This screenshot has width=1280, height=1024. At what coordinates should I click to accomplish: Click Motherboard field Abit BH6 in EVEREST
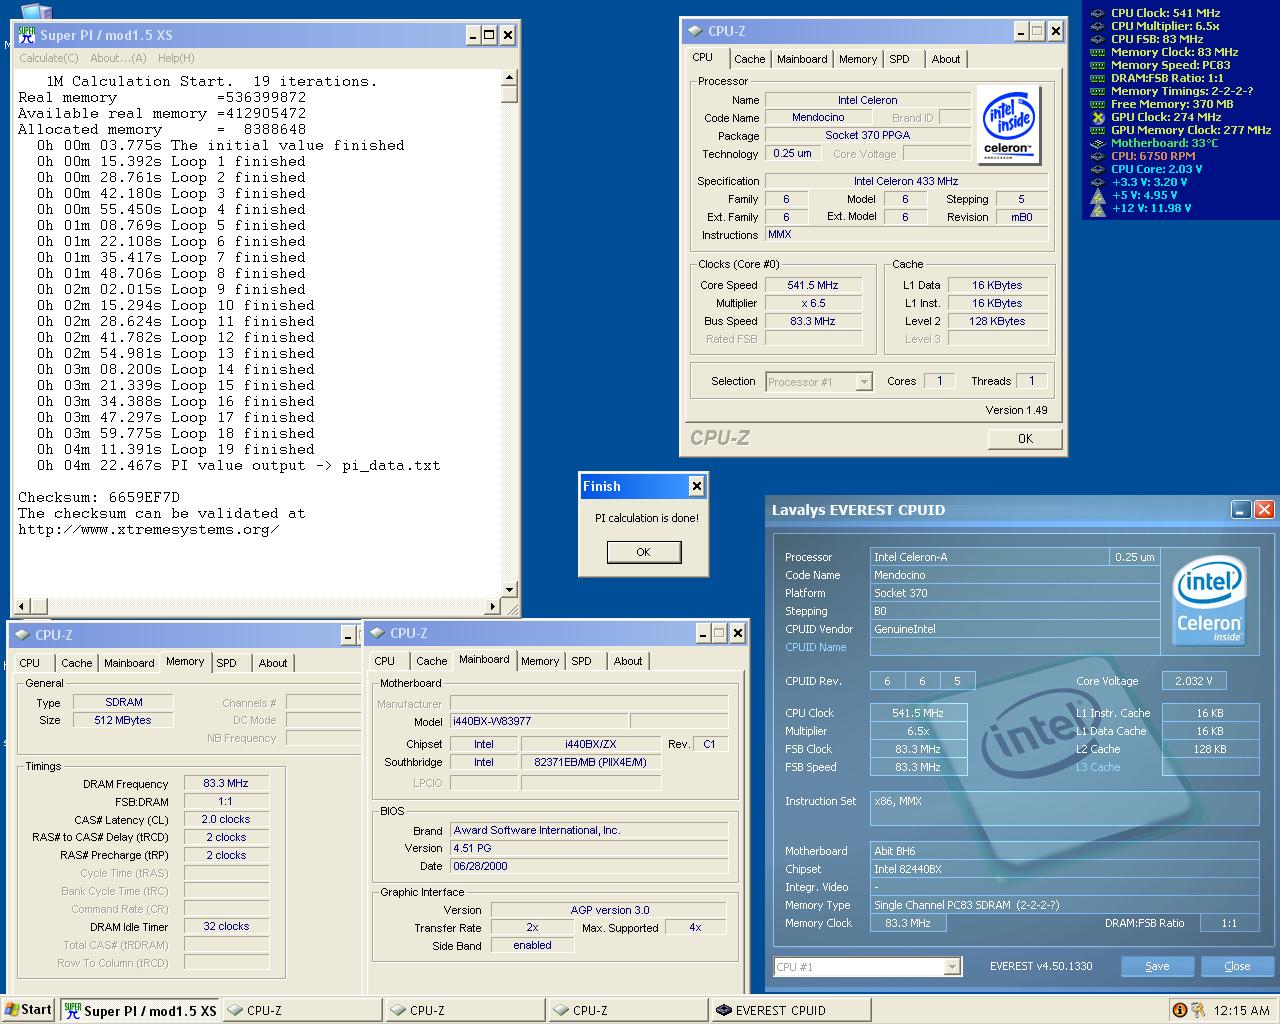[1065, 851]
